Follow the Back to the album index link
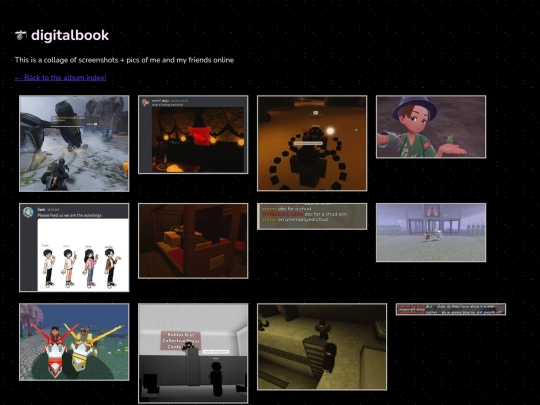This screenshot has height=405, width=540. (x=61, y=77)
